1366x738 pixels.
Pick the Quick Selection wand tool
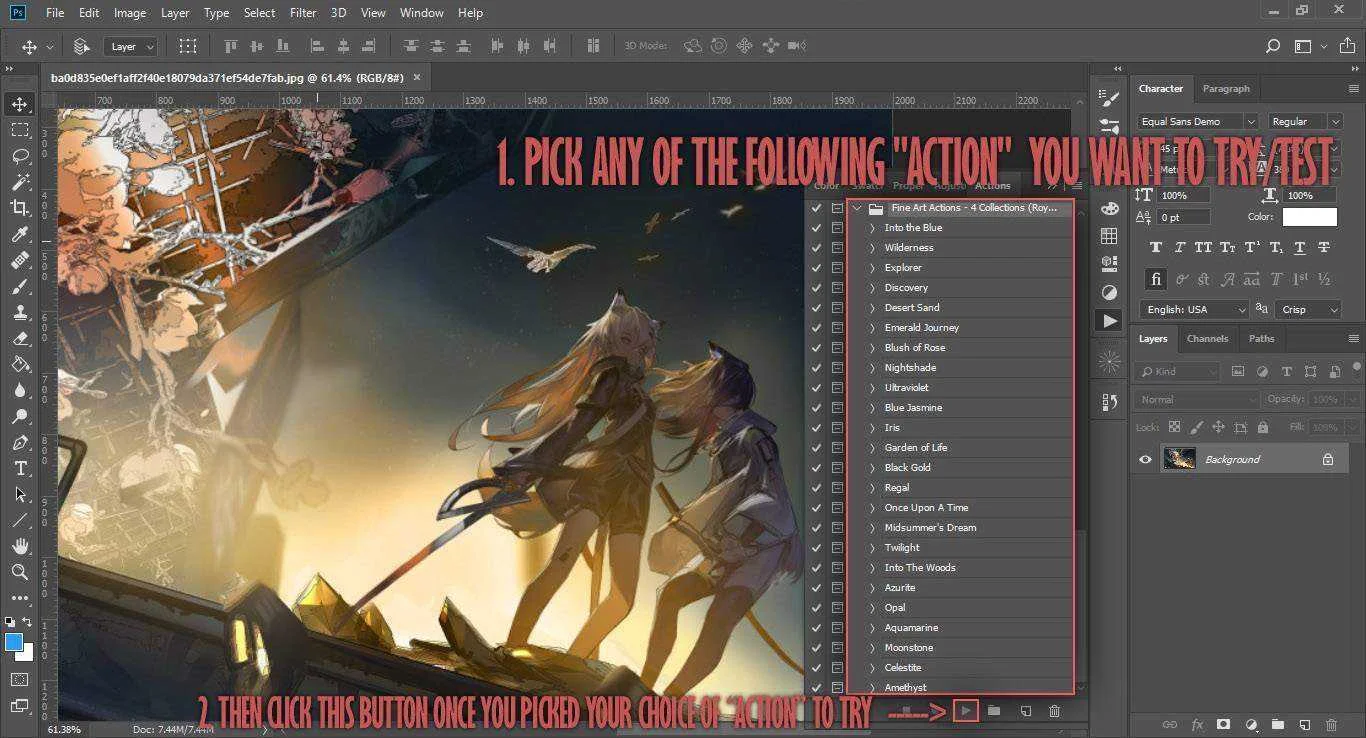(19, 182)
